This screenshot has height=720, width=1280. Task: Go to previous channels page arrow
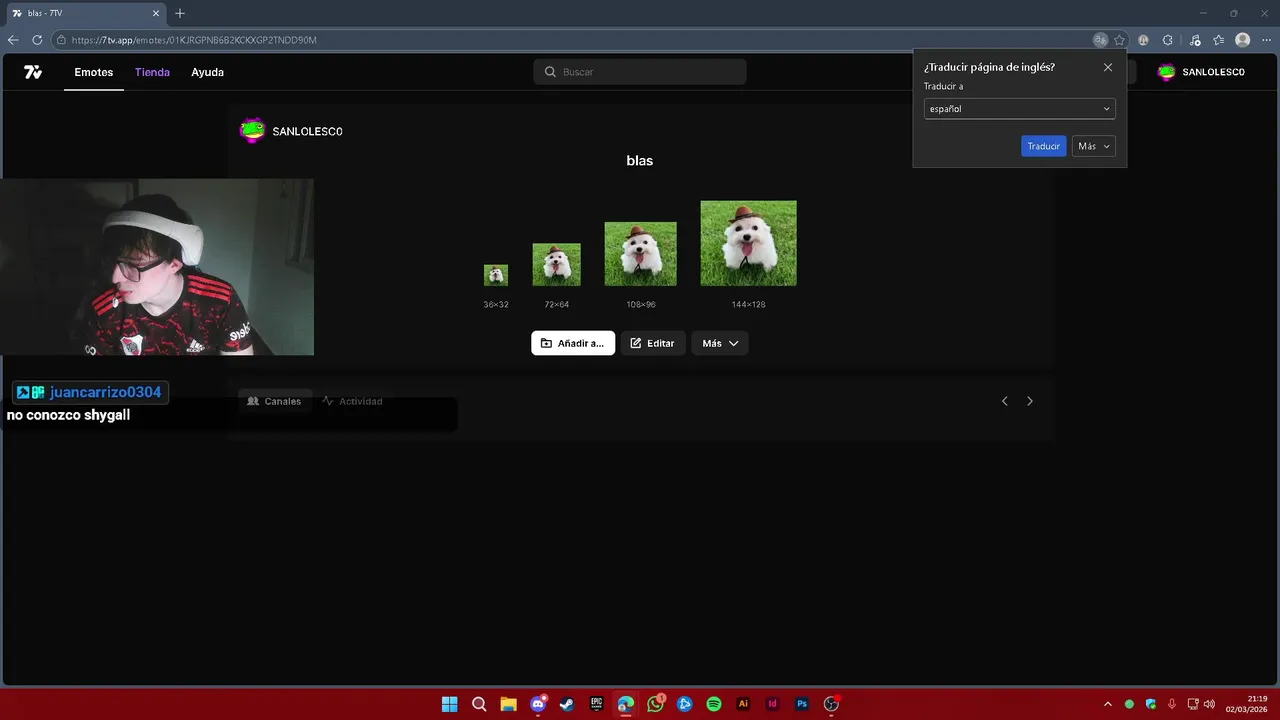pyautogui.click(x=1005, y=401)
